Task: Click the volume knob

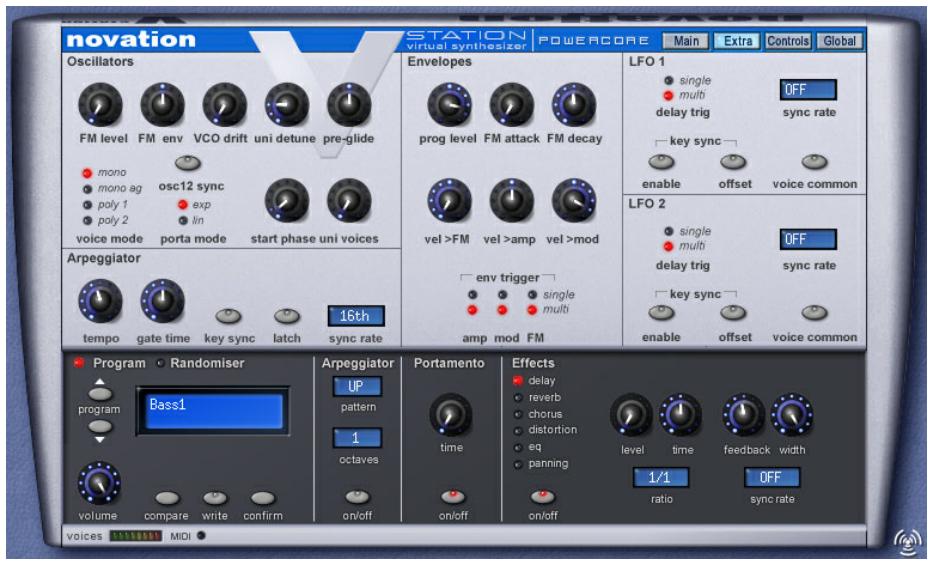Action: [99, 483]
